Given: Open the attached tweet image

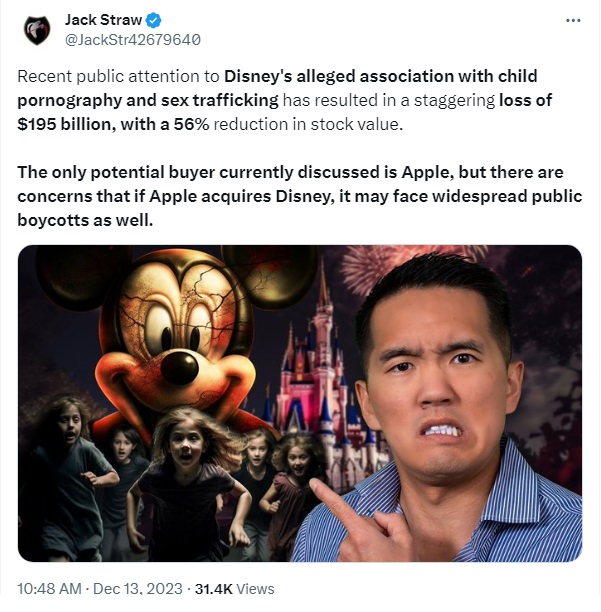Looking at the screenshot, I should pyautogui.click(x=300, y=403).
